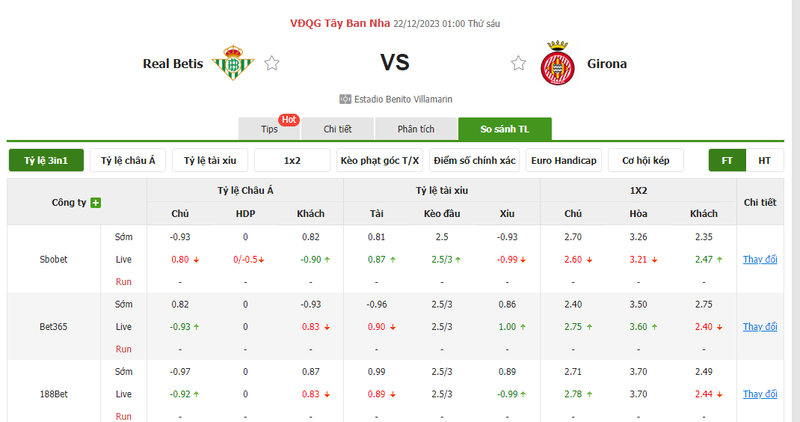The width and height of the screenshot is (800, 422).
Task: Click Thay đổi link for Sbobet
Action: [x=760, y=259]
